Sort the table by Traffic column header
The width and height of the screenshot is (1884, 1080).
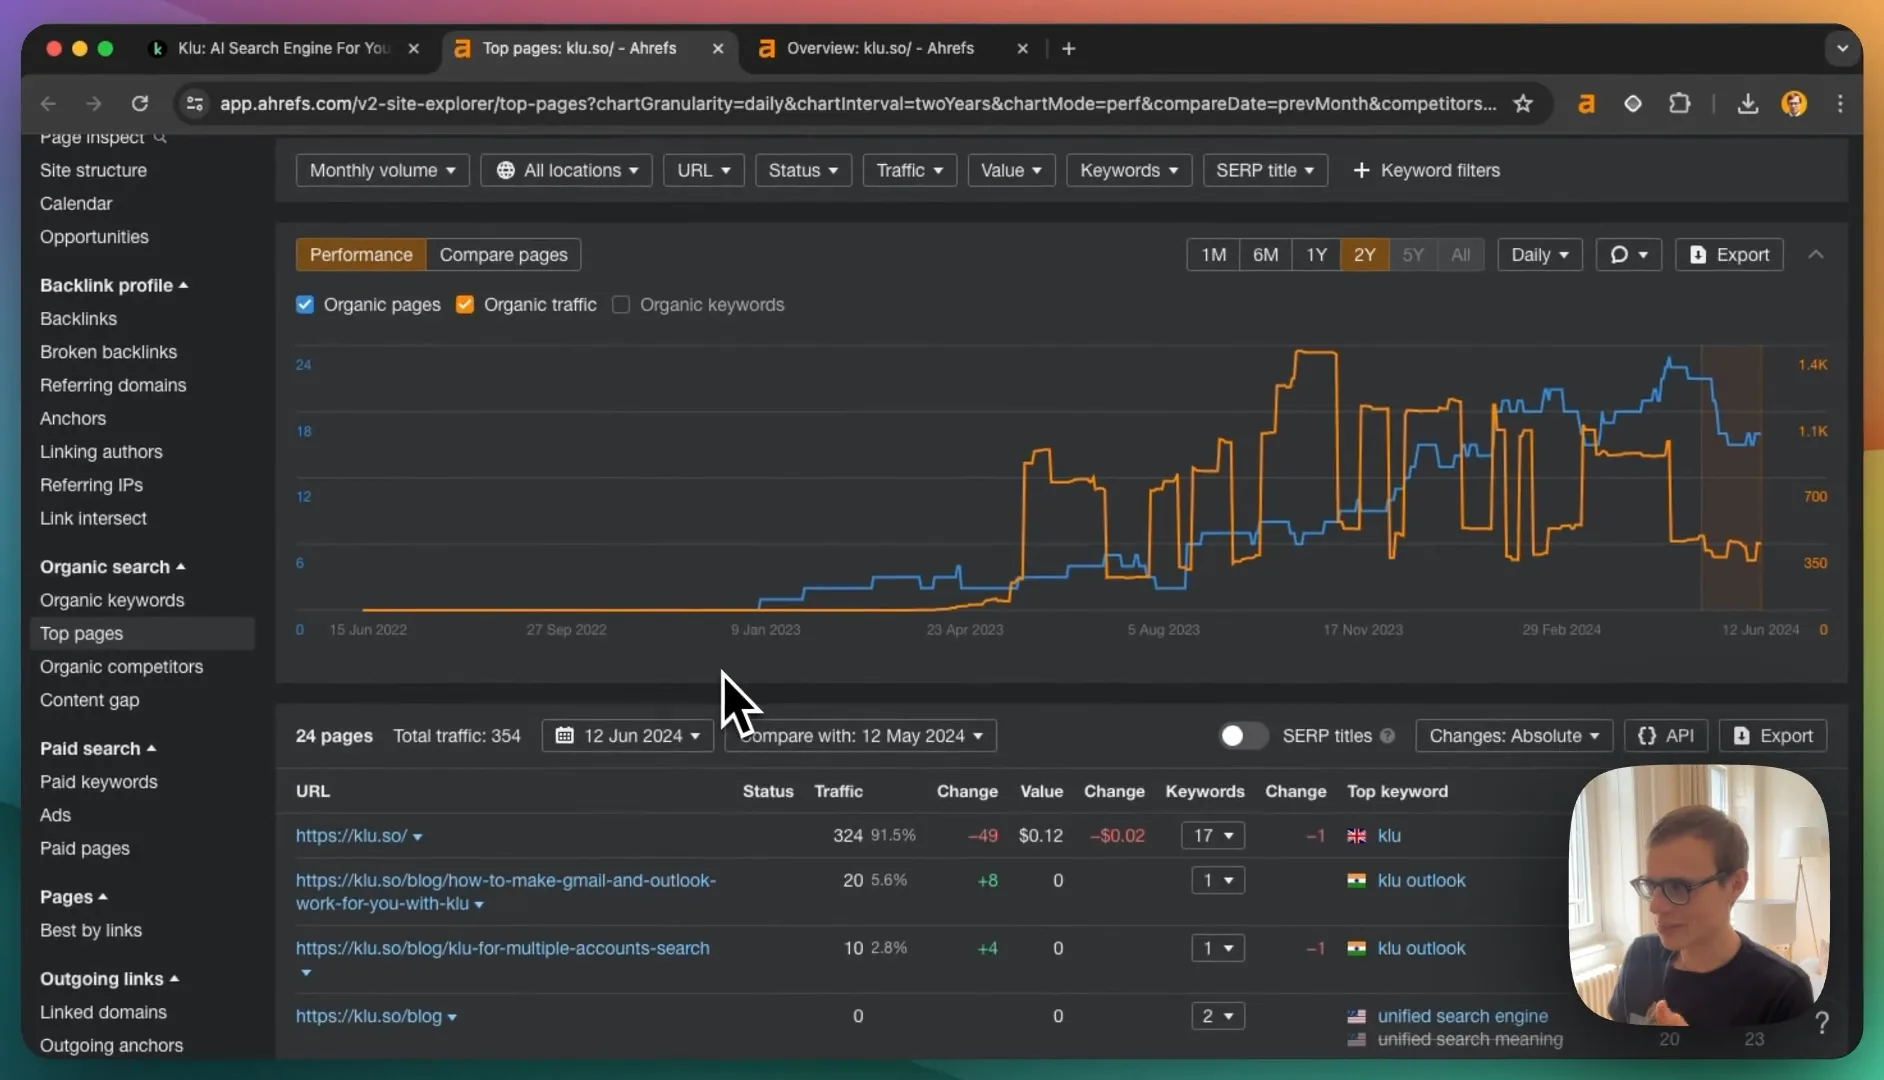(x=838, y=791)
